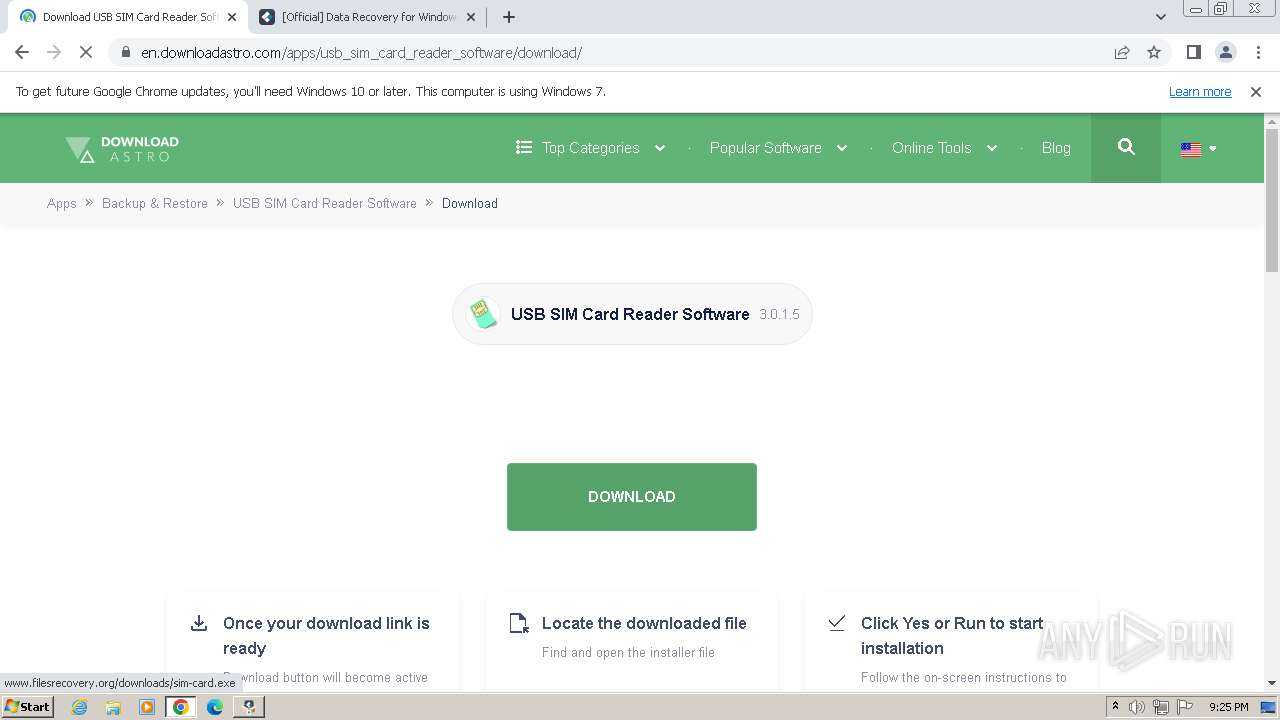Switch to the Data Recovery for Windows tab
Screen dimensions: 1280x720
(368, 17)
